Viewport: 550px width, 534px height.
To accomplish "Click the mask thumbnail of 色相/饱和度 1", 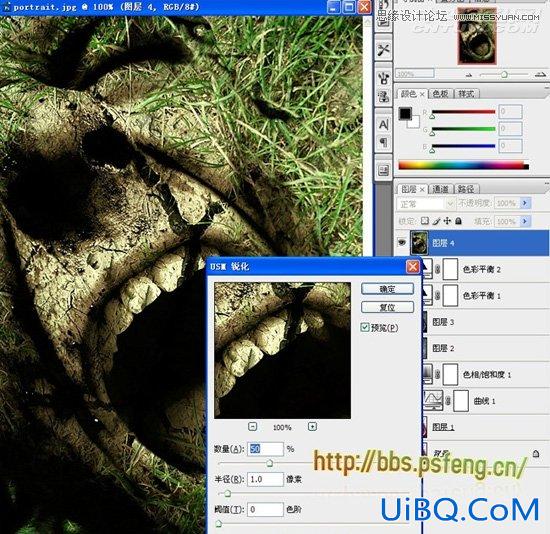I will coord(451,374).
